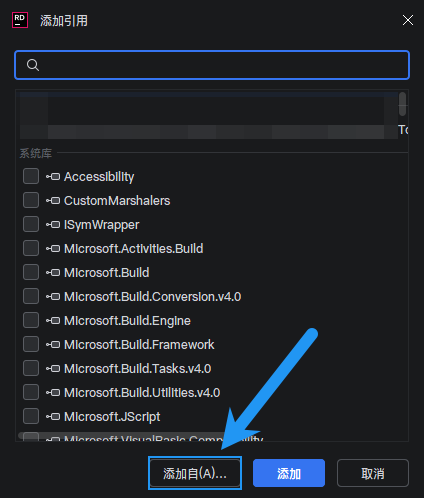Click the assembly icon next to Microsoft.Build

click(53, 273)
